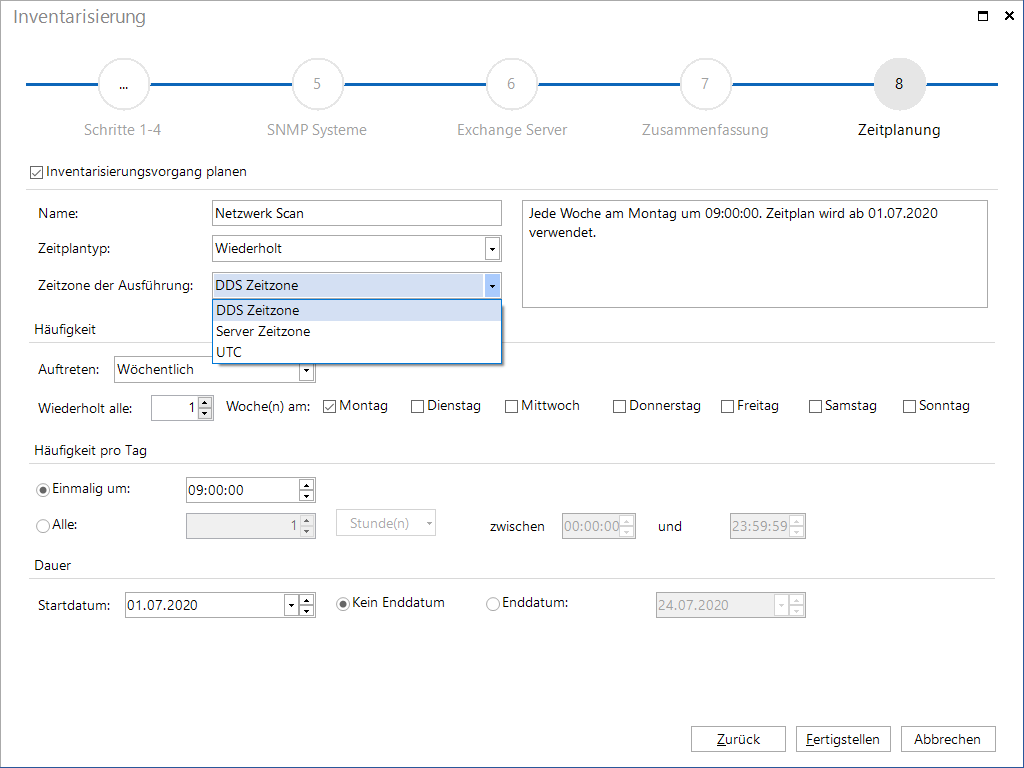Pick UTC in the timezone list
This screenshot has height=768, width=1024.
pos(357,352)
